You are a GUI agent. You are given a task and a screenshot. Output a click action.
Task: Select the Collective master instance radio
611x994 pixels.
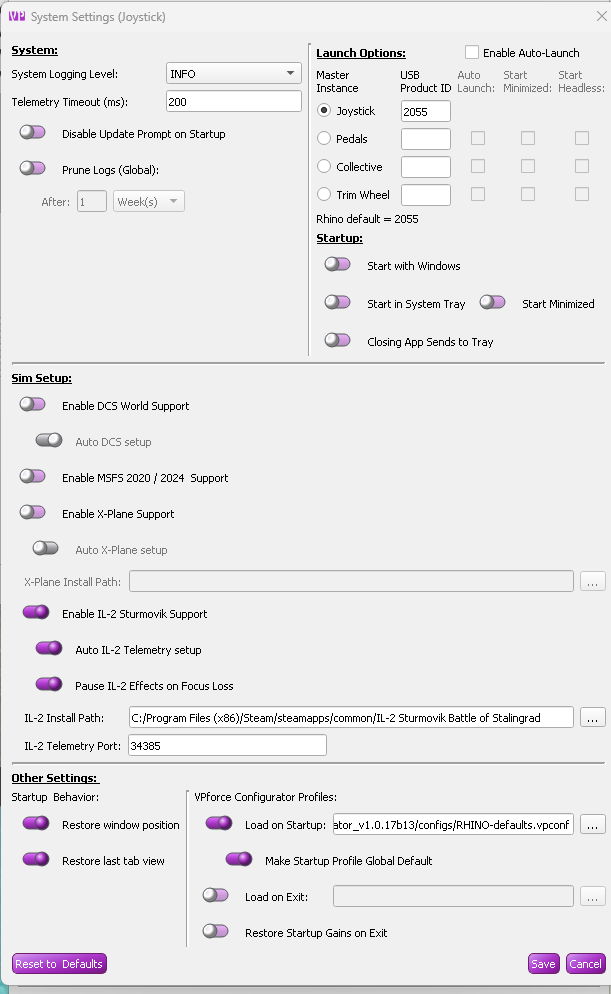[324, 167]
